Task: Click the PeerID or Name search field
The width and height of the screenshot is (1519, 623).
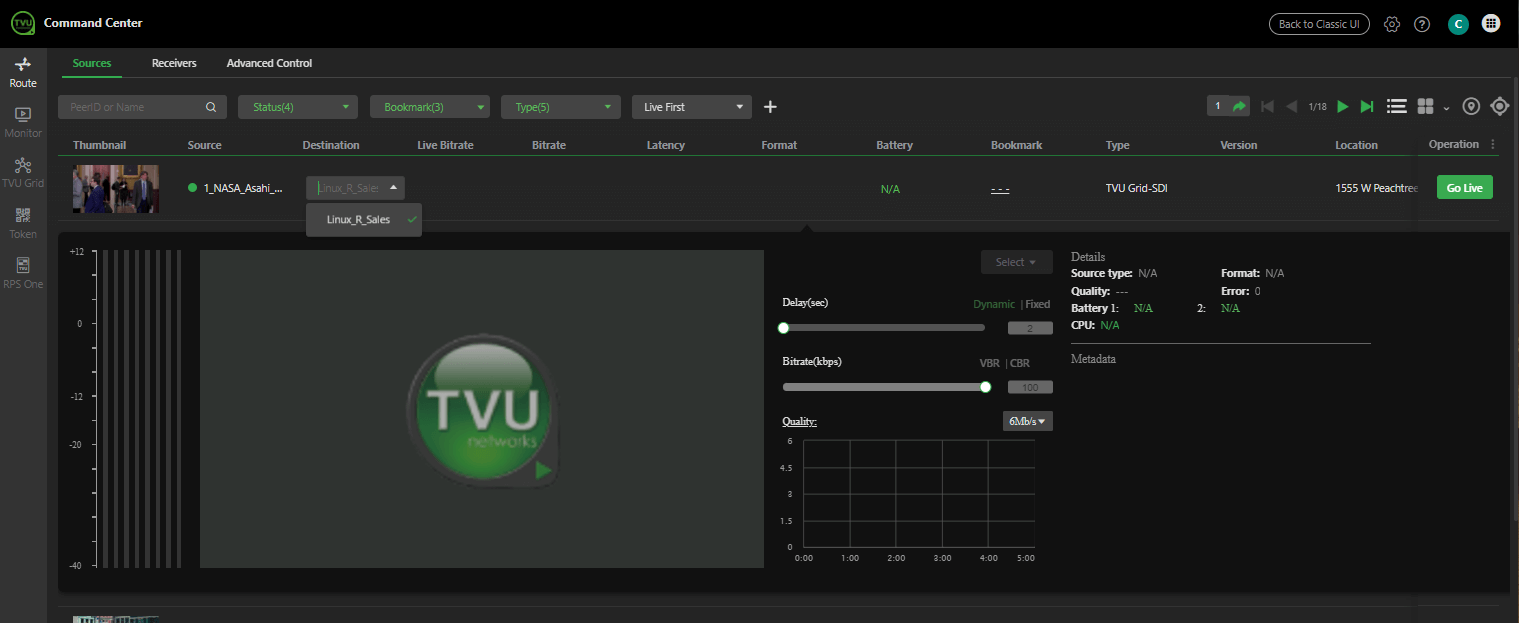Action: tap(142, 107)
